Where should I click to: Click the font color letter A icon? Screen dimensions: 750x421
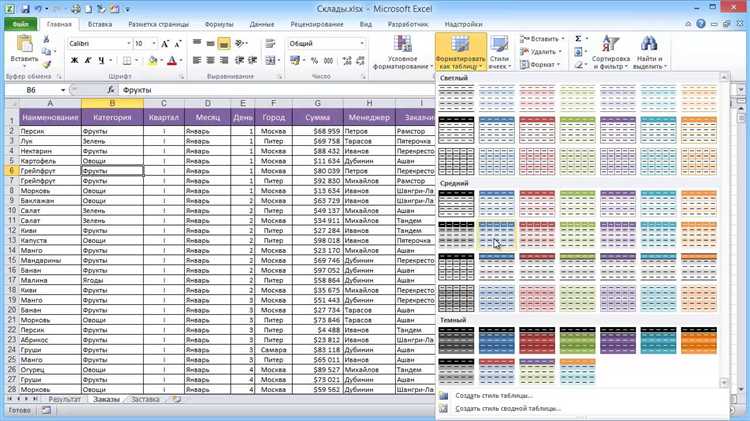coord(172,61)
